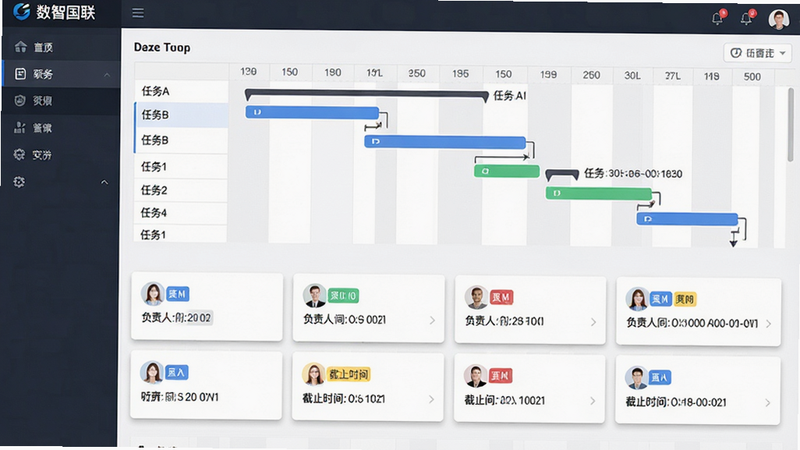Click the short green Gantt bar
The height and width of the screenshot is (450, 800).
point(507,171)
